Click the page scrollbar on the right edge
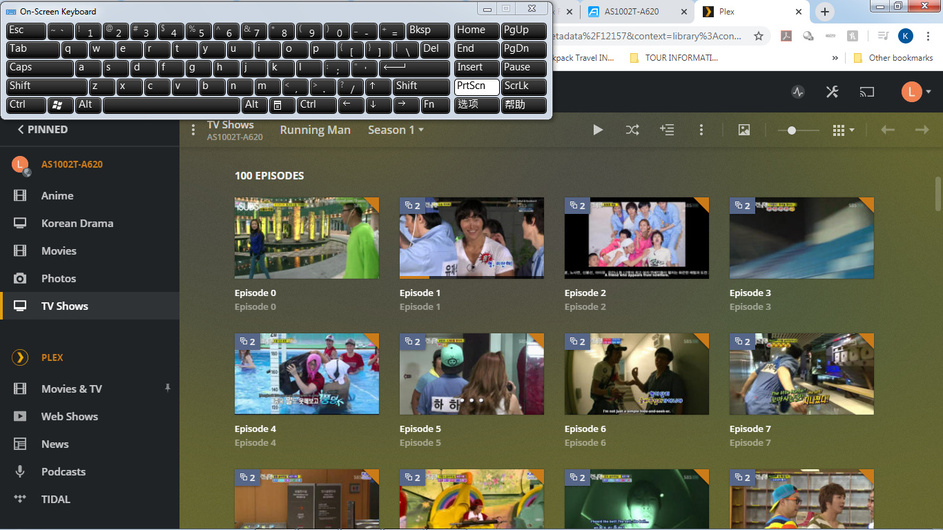Image resolution: width=943 pixels, height=530 pixels. pyautogui.click(x=938, y=193)
